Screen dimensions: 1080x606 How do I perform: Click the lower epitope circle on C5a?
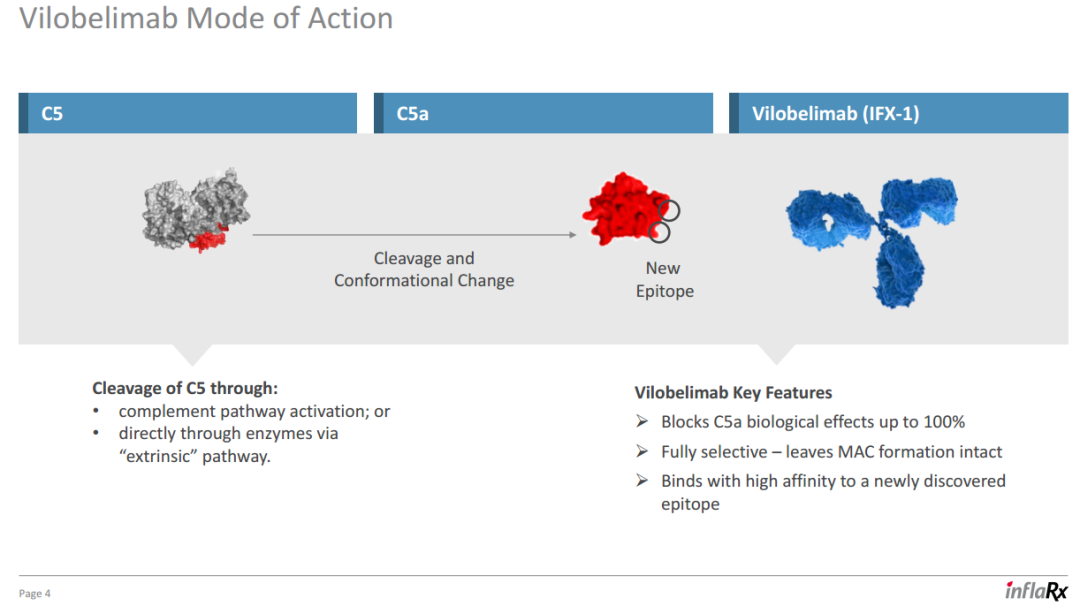tap(659, 232)
